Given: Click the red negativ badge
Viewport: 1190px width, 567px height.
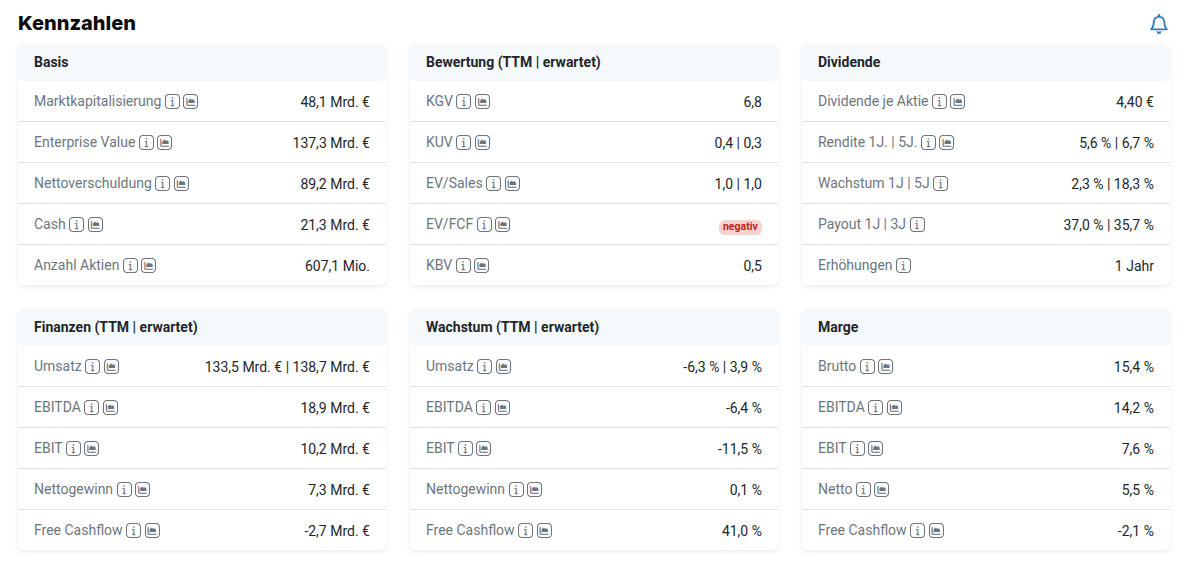Looking at the screenshot, I should [x=740, y=227].
